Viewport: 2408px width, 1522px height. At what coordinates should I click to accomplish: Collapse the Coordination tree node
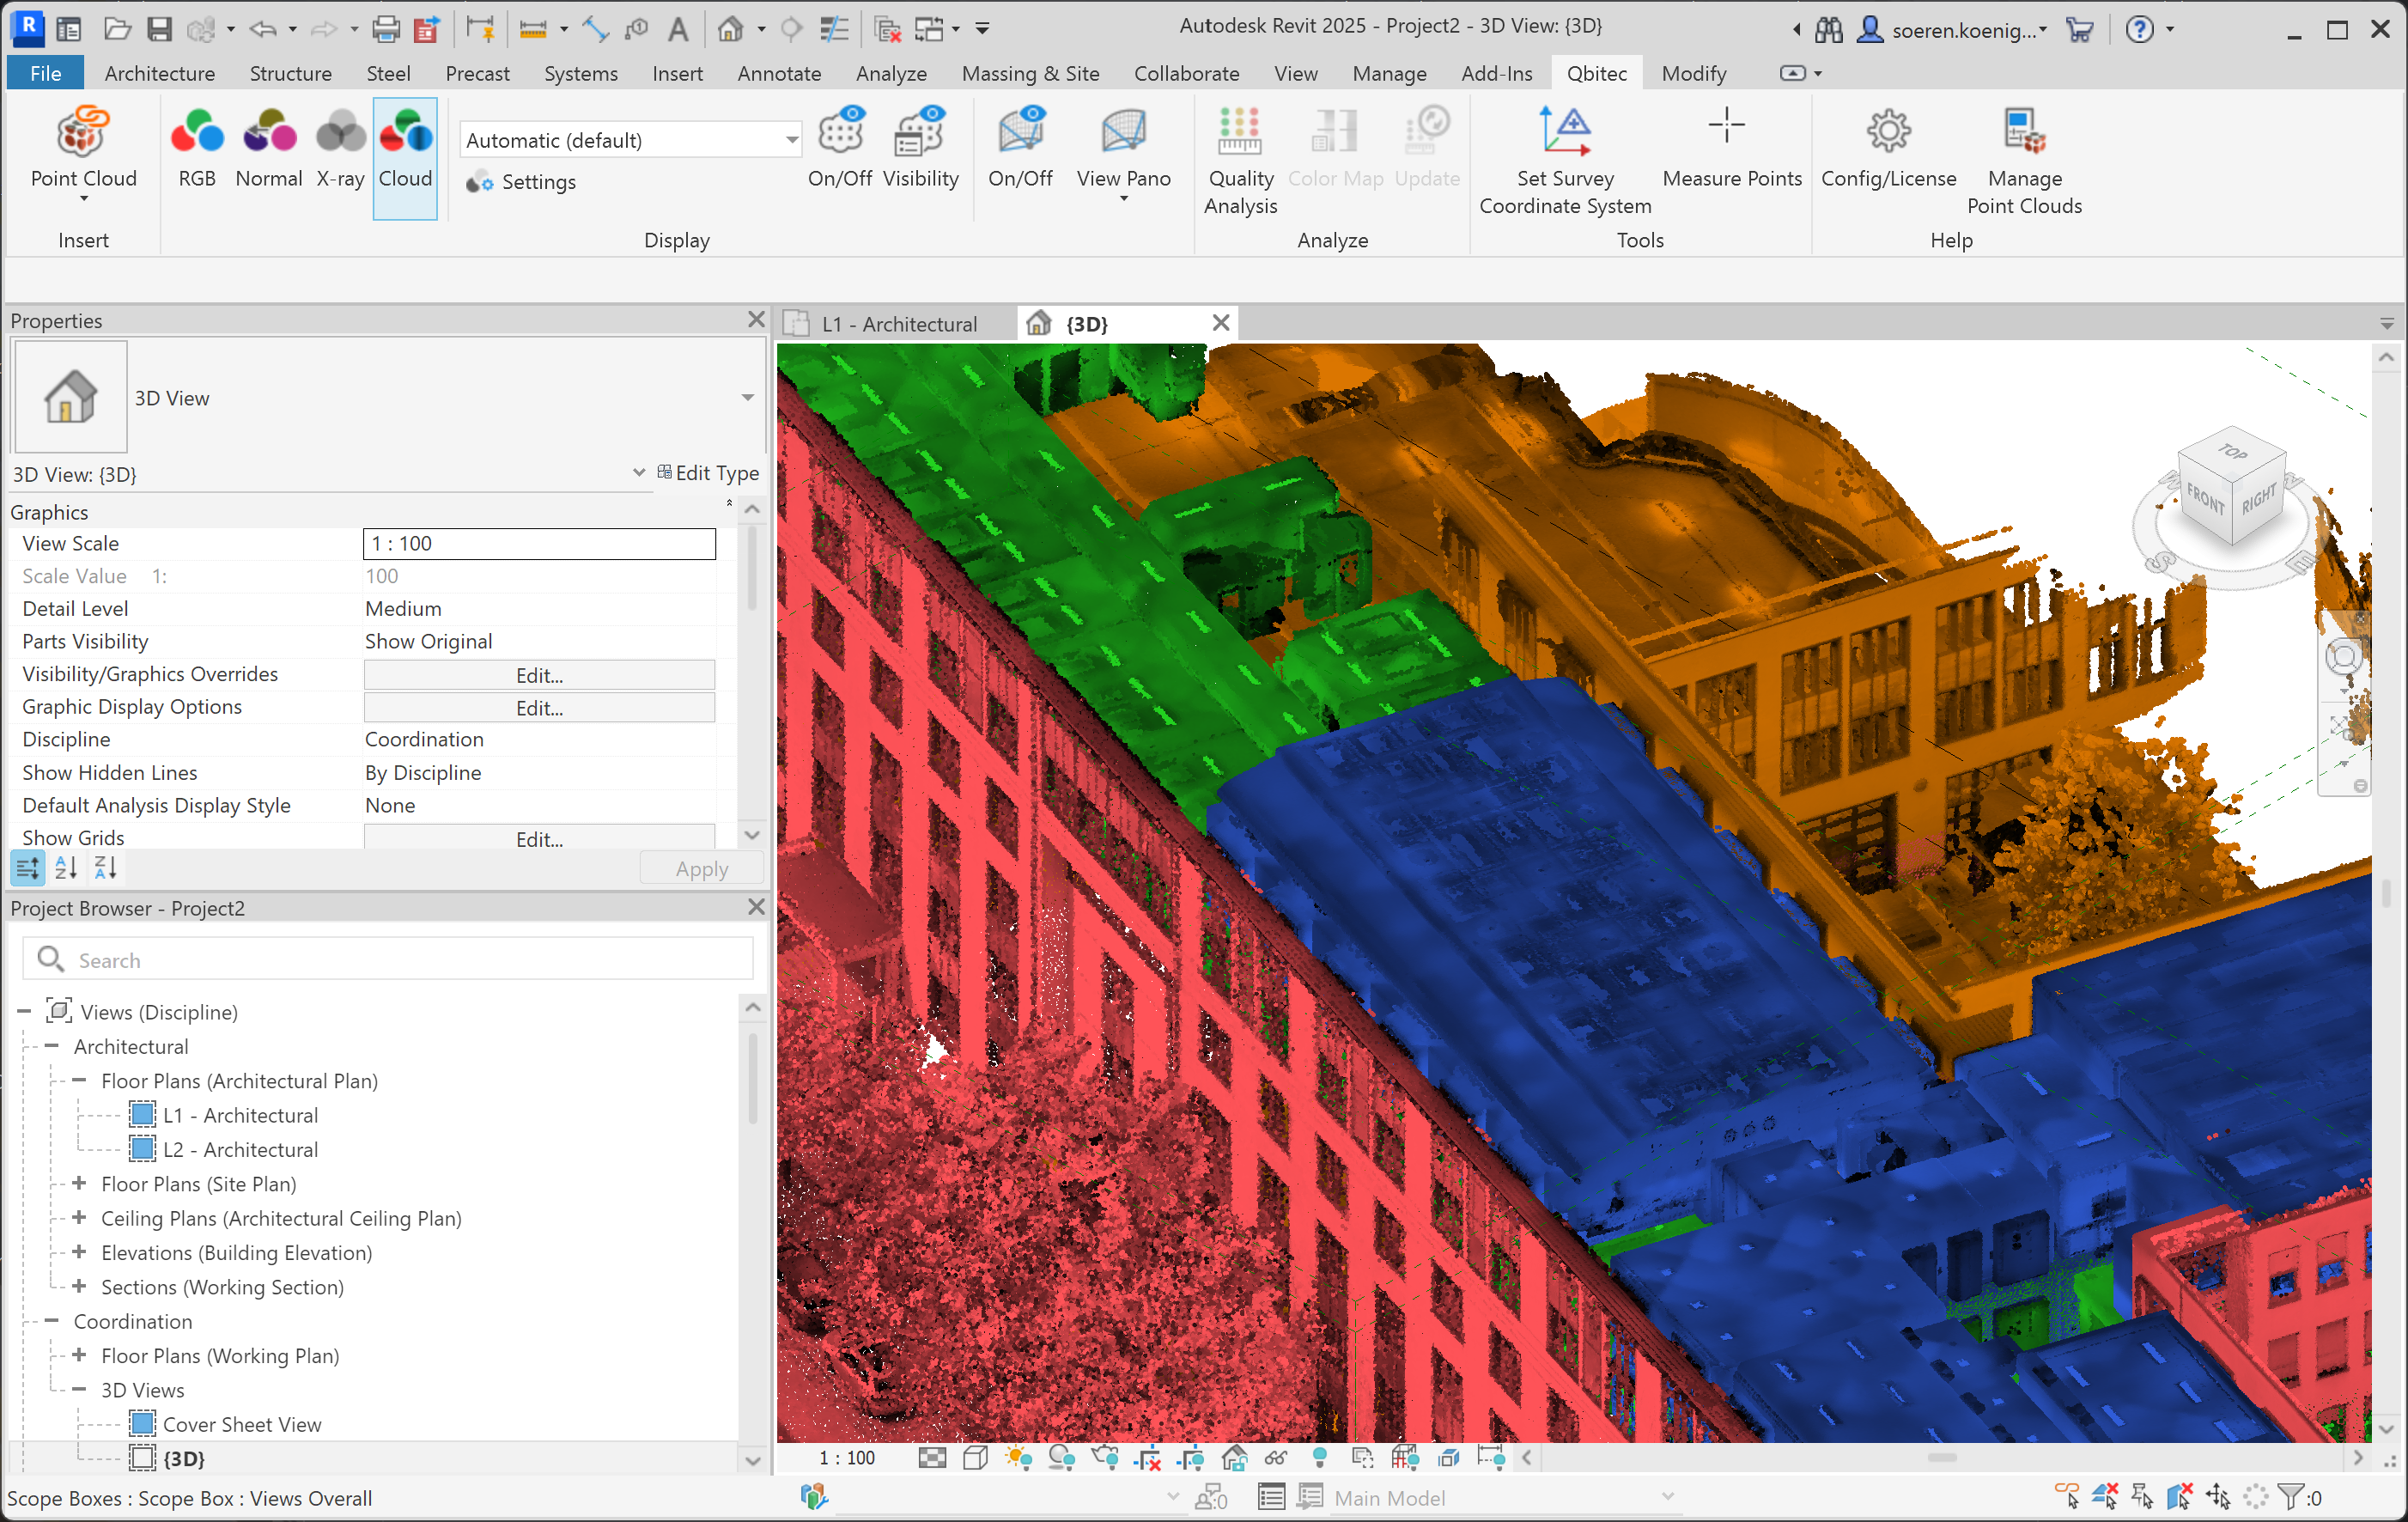[x=52, y=1321]
